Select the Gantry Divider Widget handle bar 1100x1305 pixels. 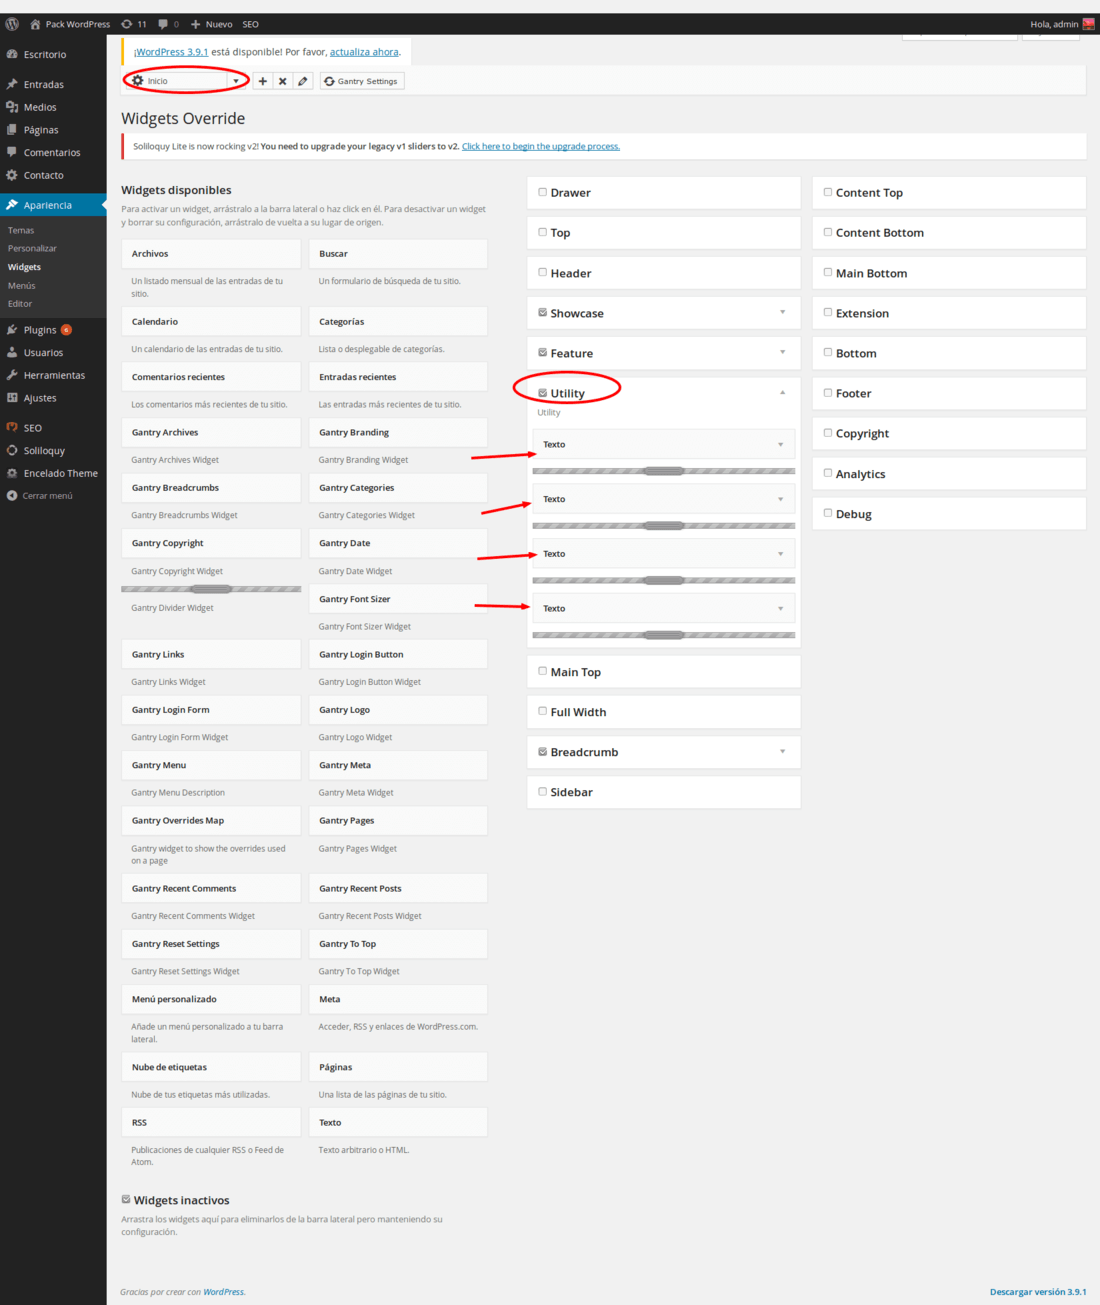tap(211, 589)
